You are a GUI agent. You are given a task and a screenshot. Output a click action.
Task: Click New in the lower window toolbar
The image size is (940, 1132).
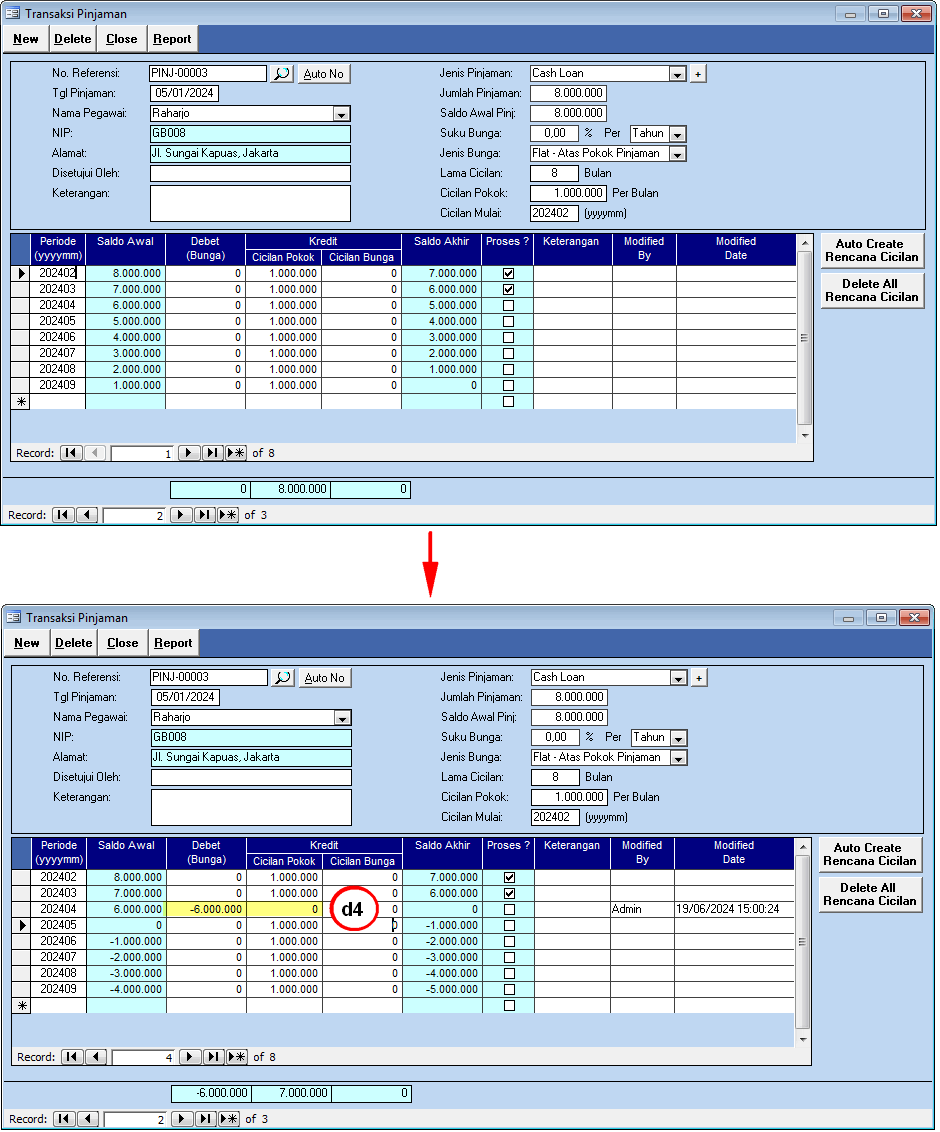27,643
